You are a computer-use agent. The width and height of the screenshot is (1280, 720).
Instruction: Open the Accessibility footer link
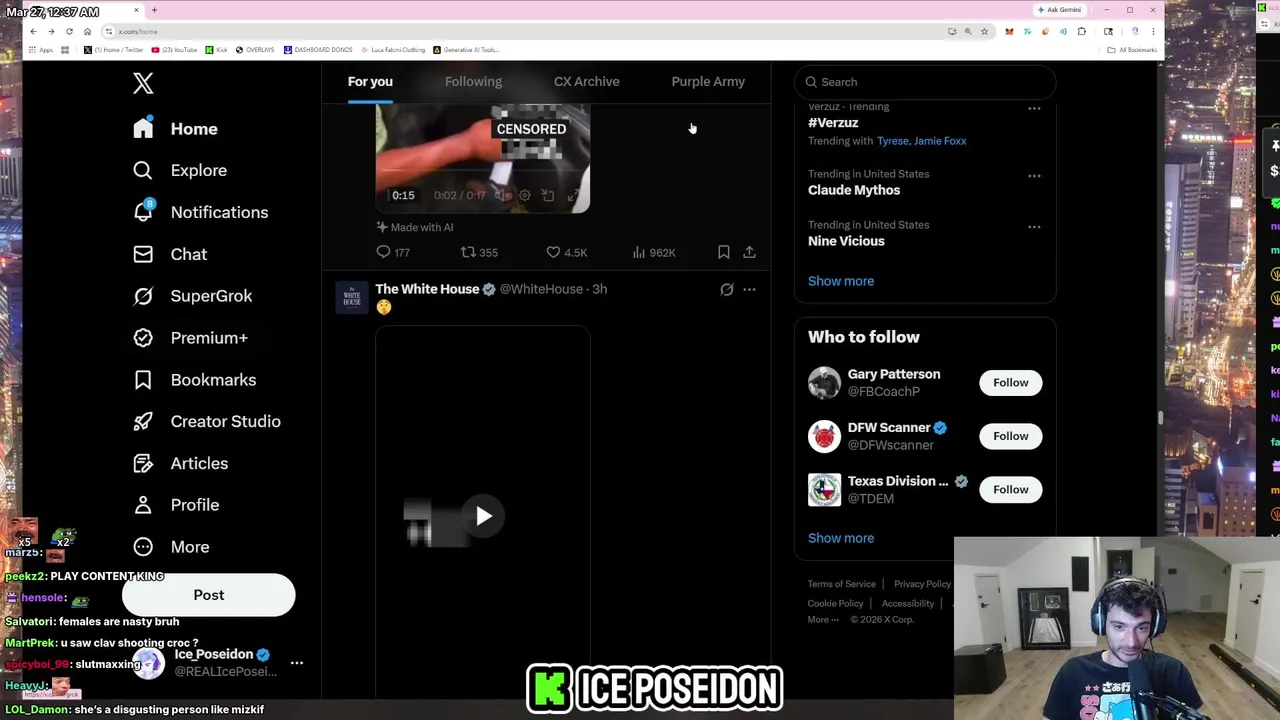click(908, 604)
